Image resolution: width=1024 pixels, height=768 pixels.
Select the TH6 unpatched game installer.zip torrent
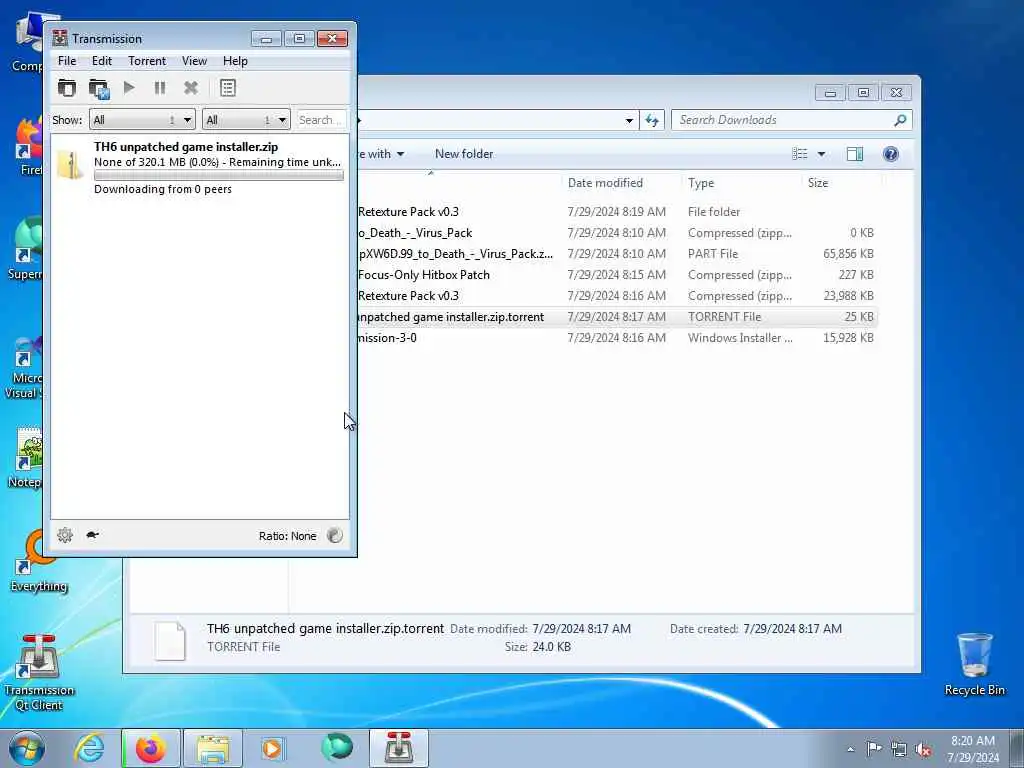tap(200, 167)
